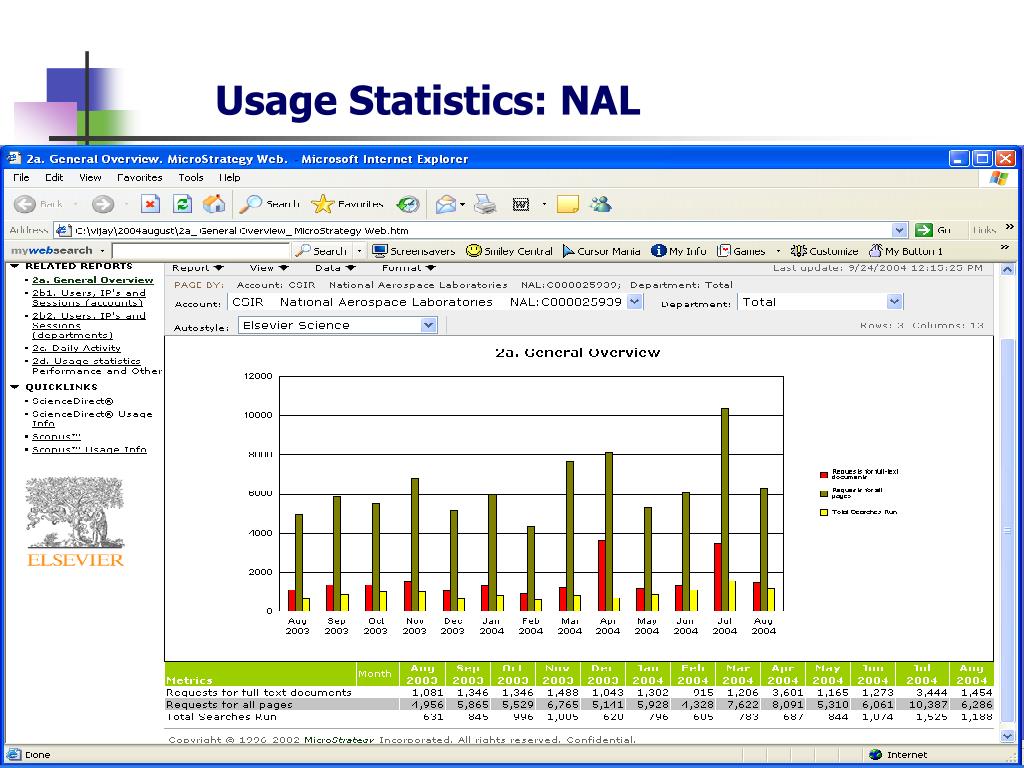Go to the Home page icon
1024x768 pixels.
tap(214, 204)
